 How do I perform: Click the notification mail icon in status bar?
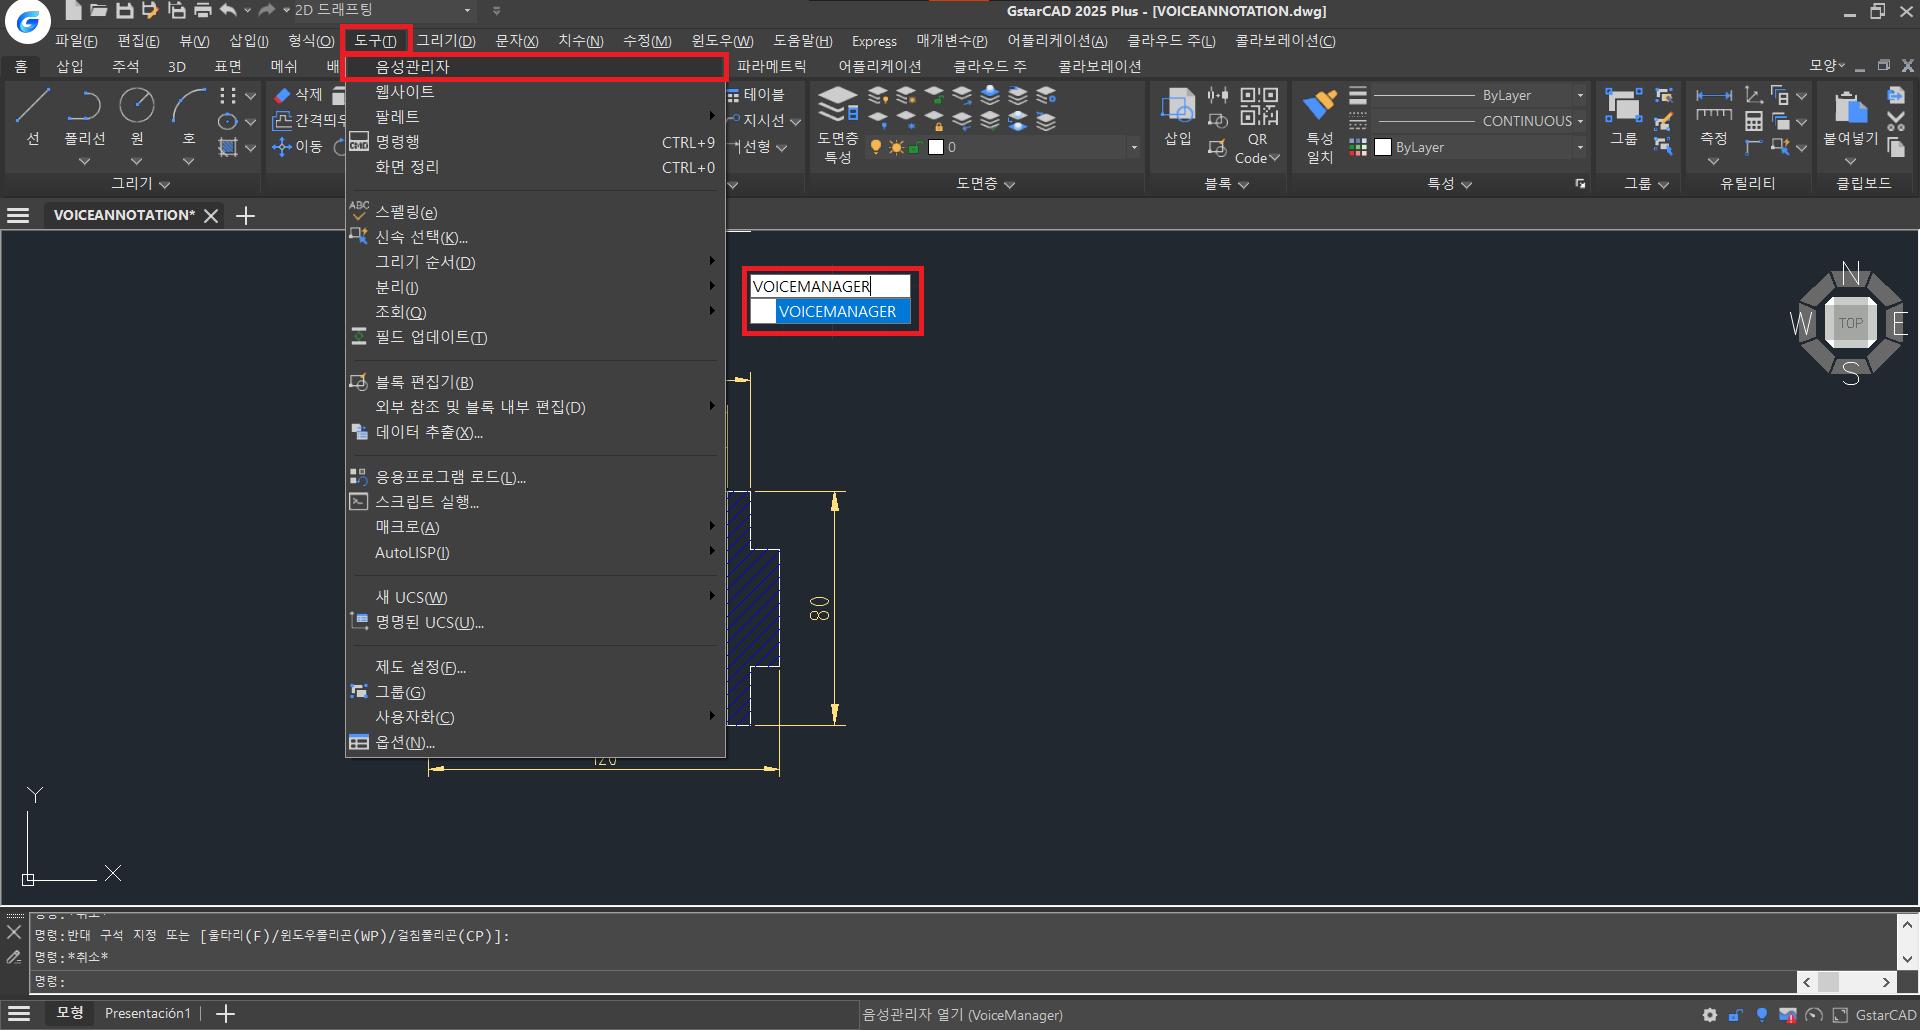[x=1787, y=1015]
